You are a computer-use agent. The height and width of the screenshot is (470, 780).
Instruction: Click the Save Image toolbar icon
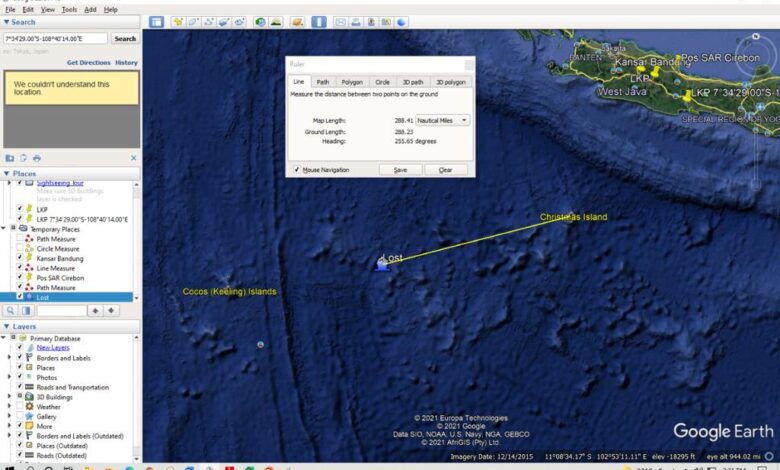click(371, 22)
